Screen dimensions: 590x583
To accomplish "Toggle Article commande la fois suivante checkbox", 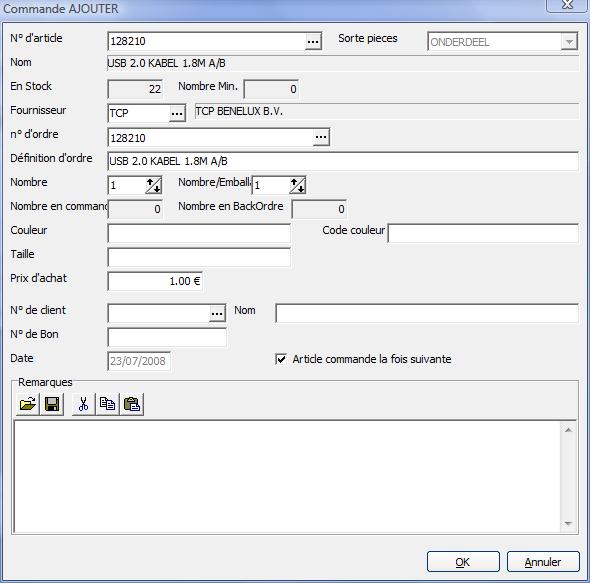I will click(281, 359).
